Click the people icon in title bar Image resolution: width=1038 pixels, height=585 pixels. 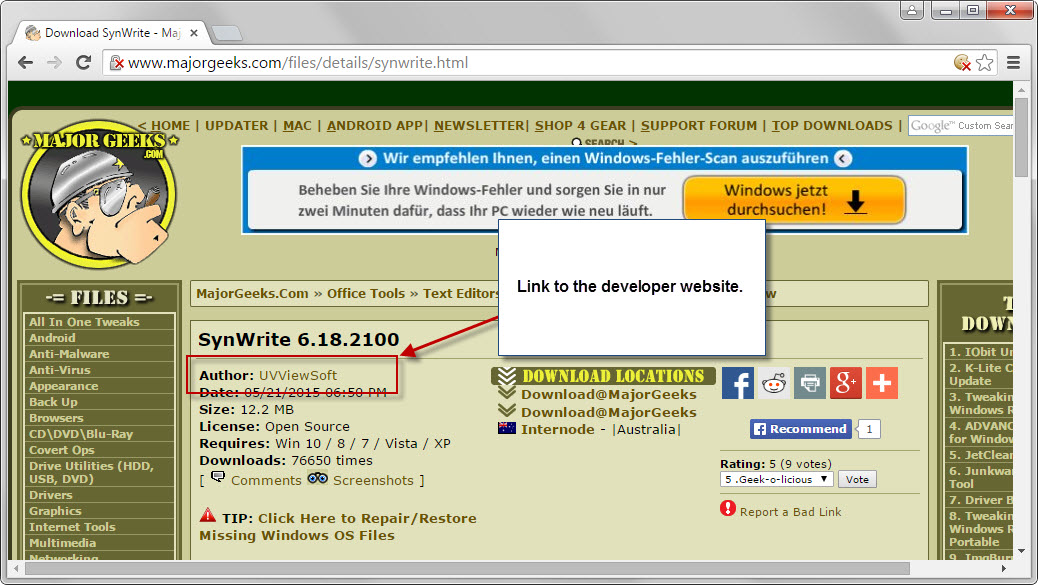point(912,10)
